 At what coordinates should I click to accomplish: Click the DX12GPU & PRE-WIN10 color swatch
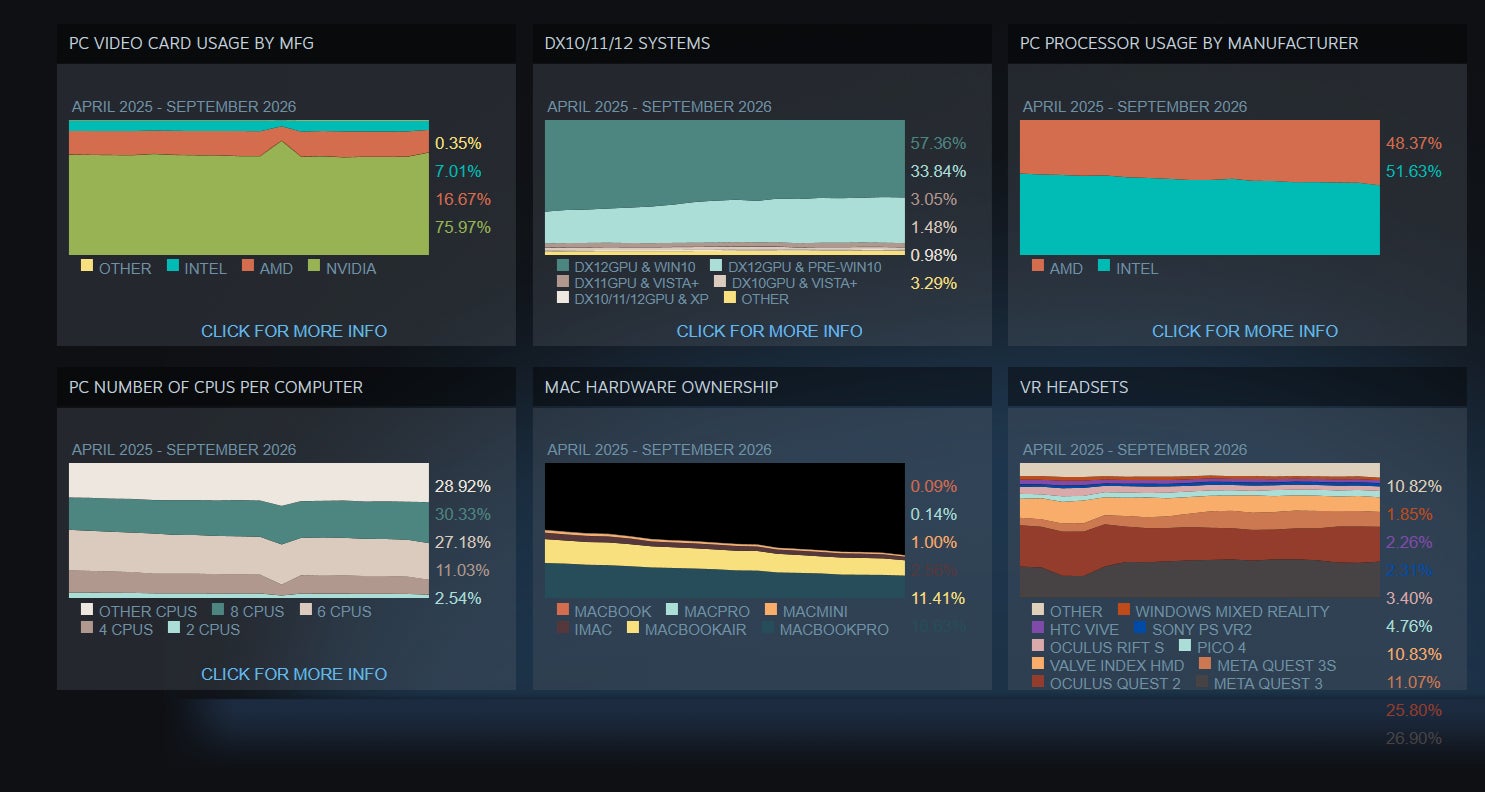(716, 266)
